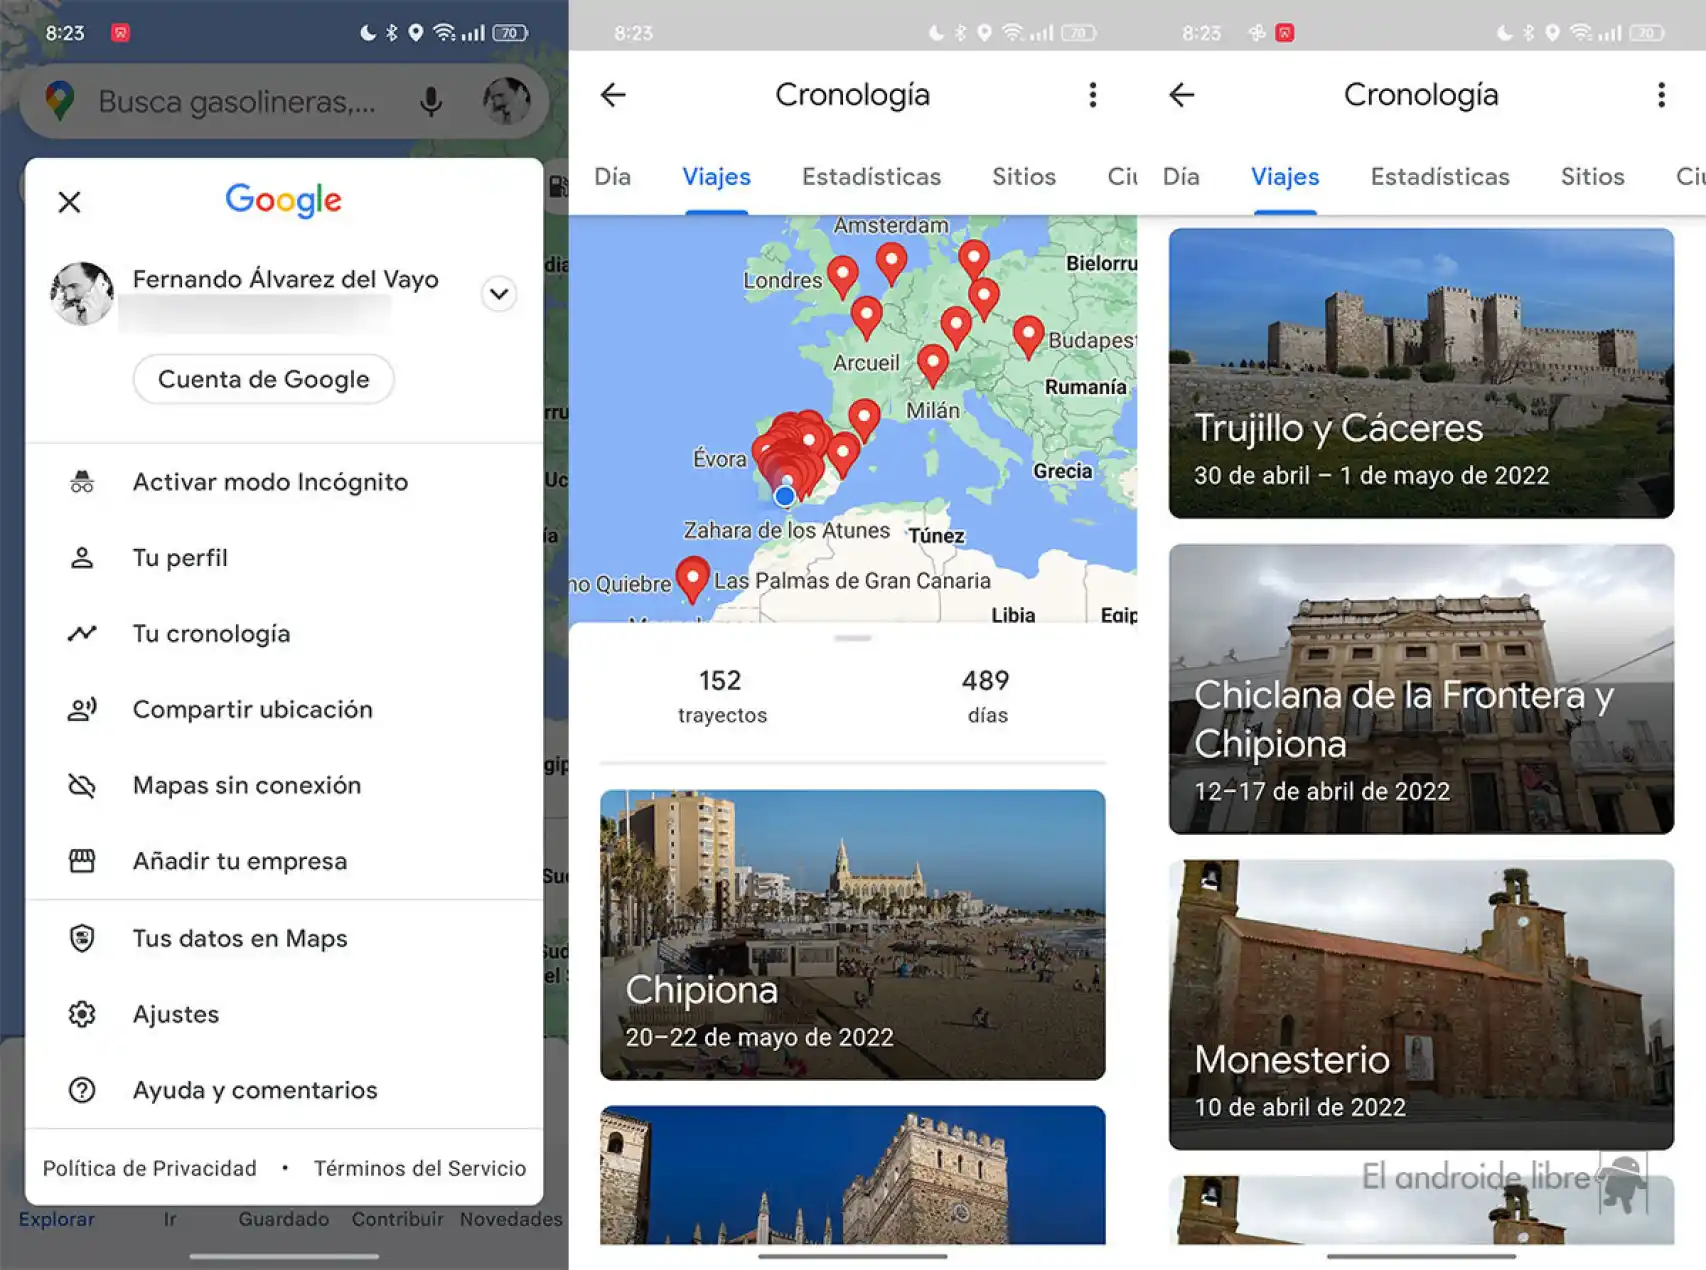Open Ayuda y comentarios help
1706x1270 pixels.
click(254, 1090)
